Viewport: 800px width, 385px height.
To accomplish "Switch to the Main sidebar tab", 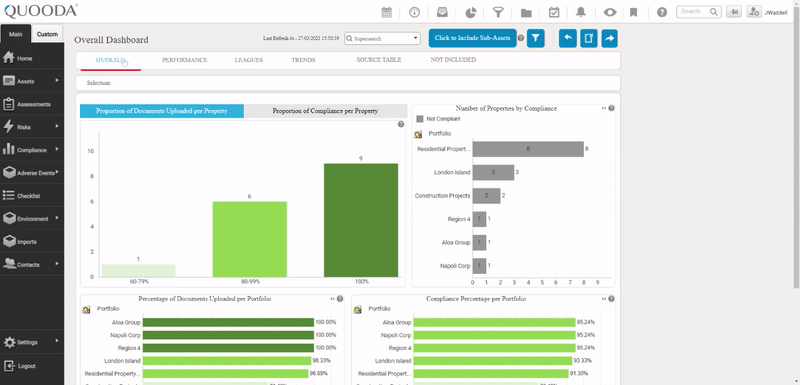I will point(16,34).
